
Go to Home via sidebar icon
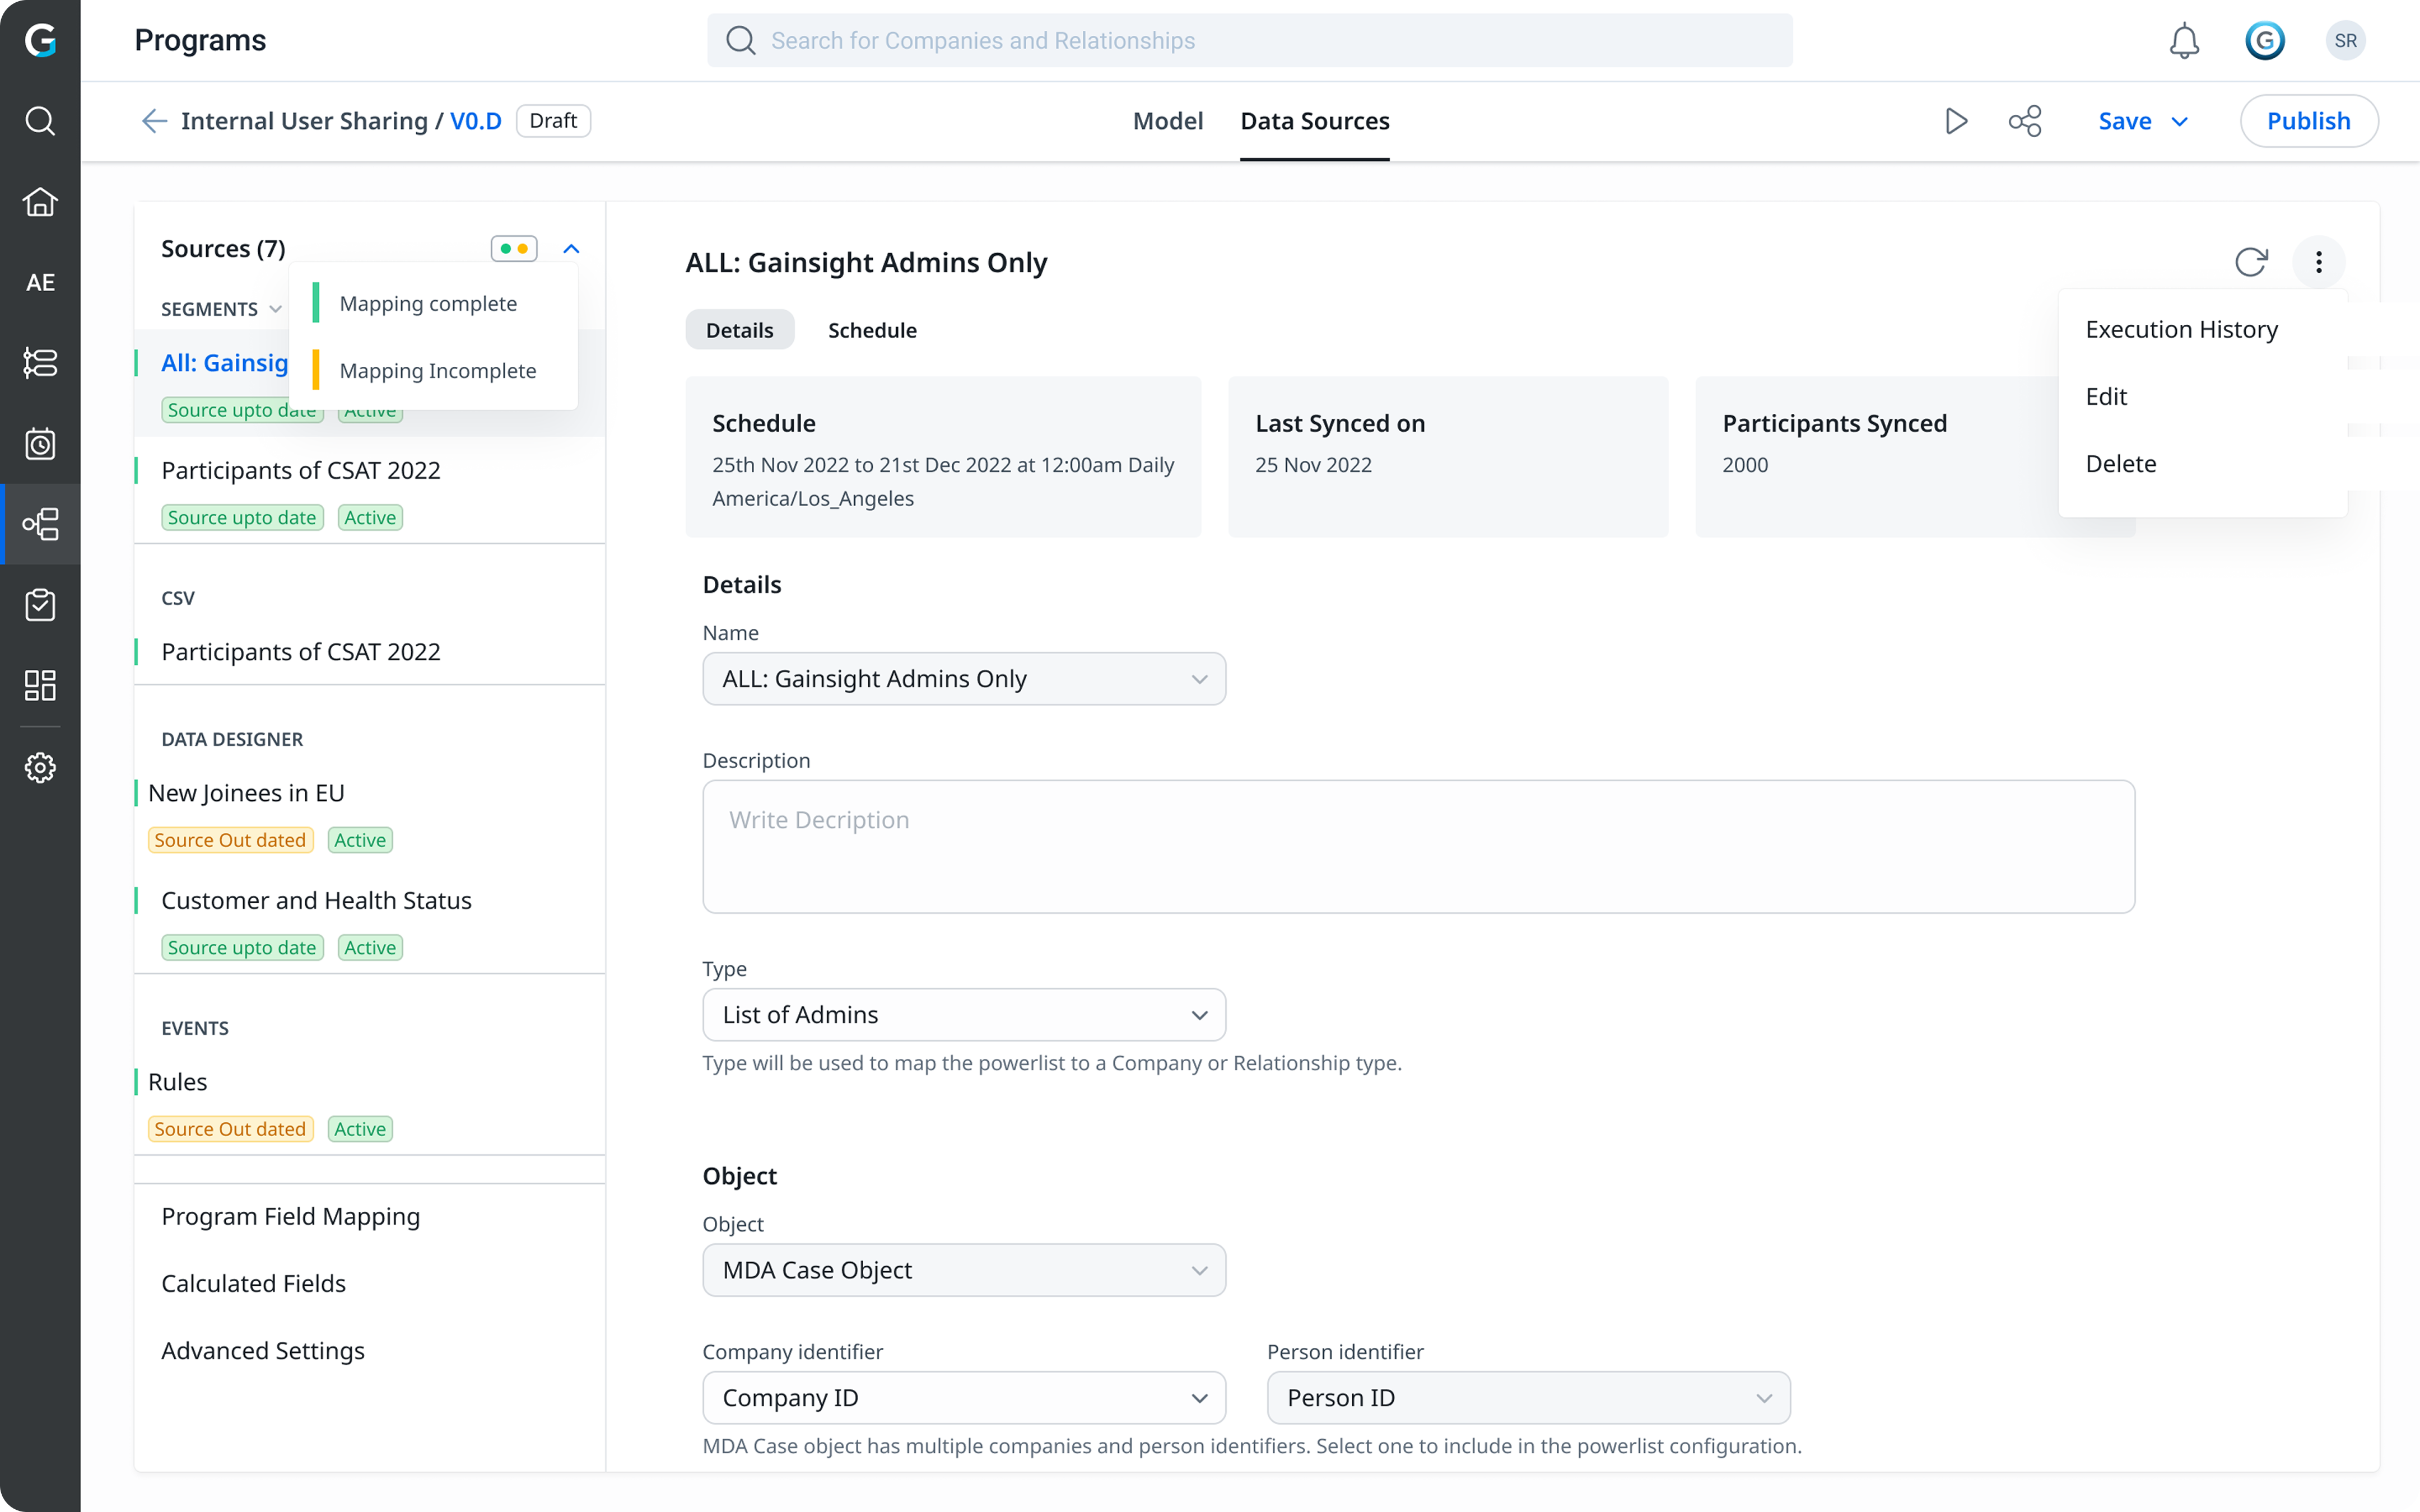click(x=40, y=202)
